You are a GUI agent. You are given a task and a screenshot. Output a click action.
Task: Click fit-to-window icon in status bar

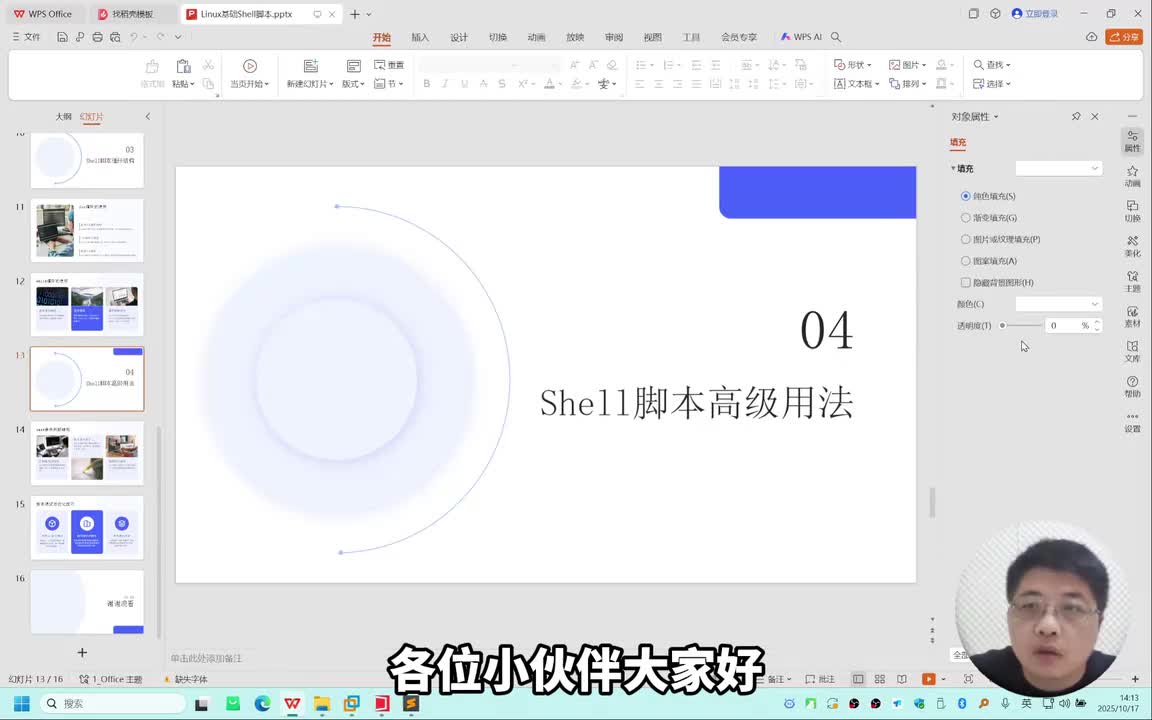tap(968, 679)
